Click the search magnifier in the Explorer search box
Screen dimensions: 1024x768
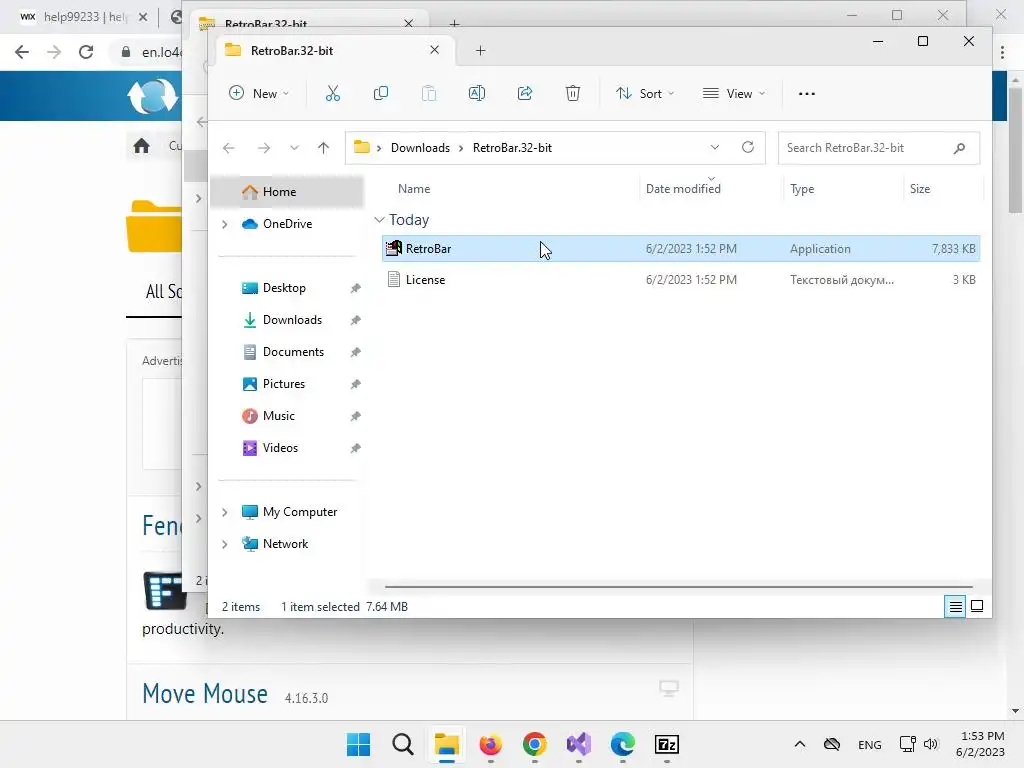(x=959, y=148)
